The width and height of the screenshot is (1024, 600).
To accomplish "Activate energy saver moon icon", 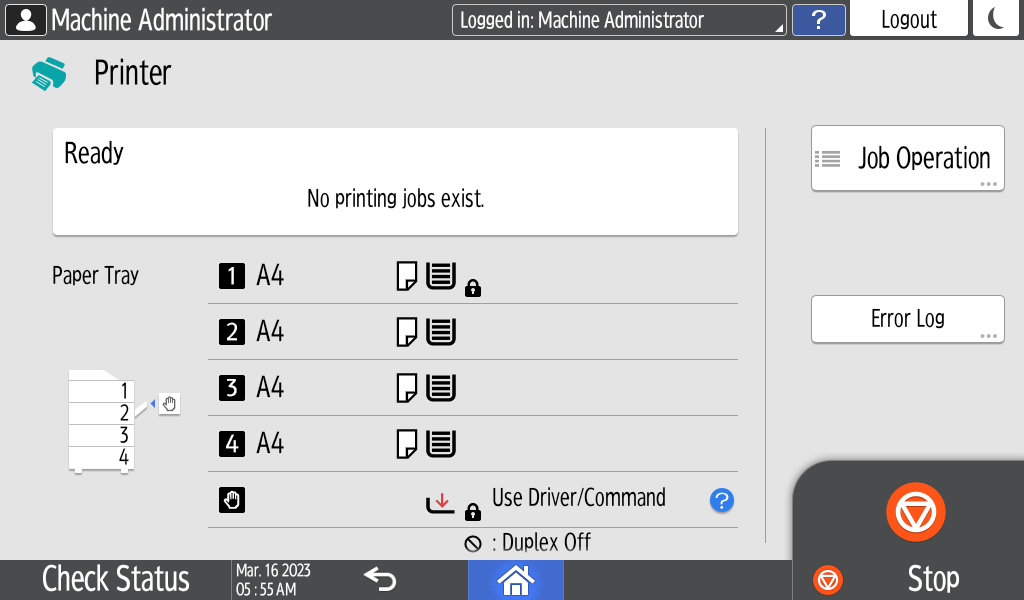I will click(995, 19).
